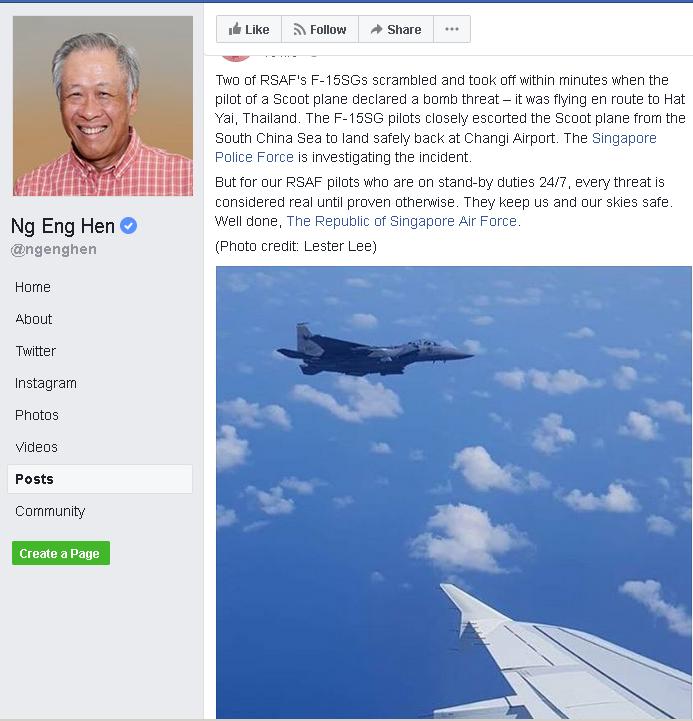The height and width of the screenshot is (721, 693).
Task: Open the Instagram tab
Action: point(46,383)
